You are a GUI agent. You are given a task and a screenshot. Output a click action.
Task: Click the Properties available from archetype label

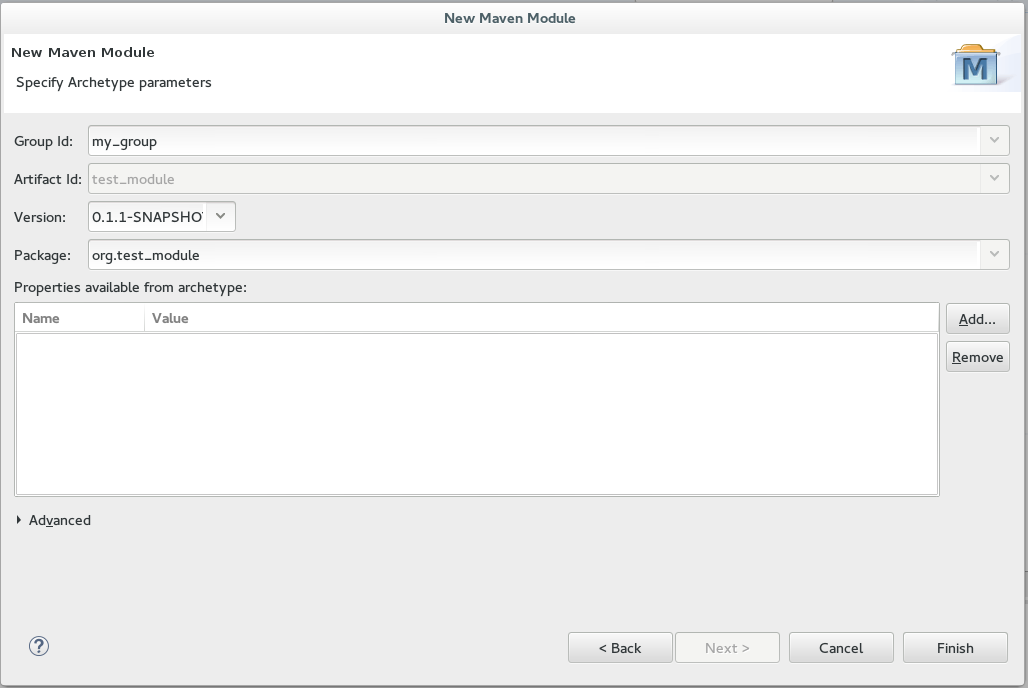130,287
